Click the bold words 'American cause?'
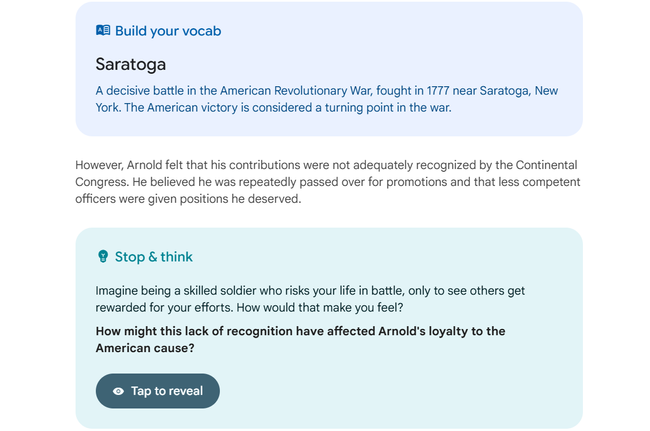The height and width of the screenshot is (431, 650). tap(145, 348)
